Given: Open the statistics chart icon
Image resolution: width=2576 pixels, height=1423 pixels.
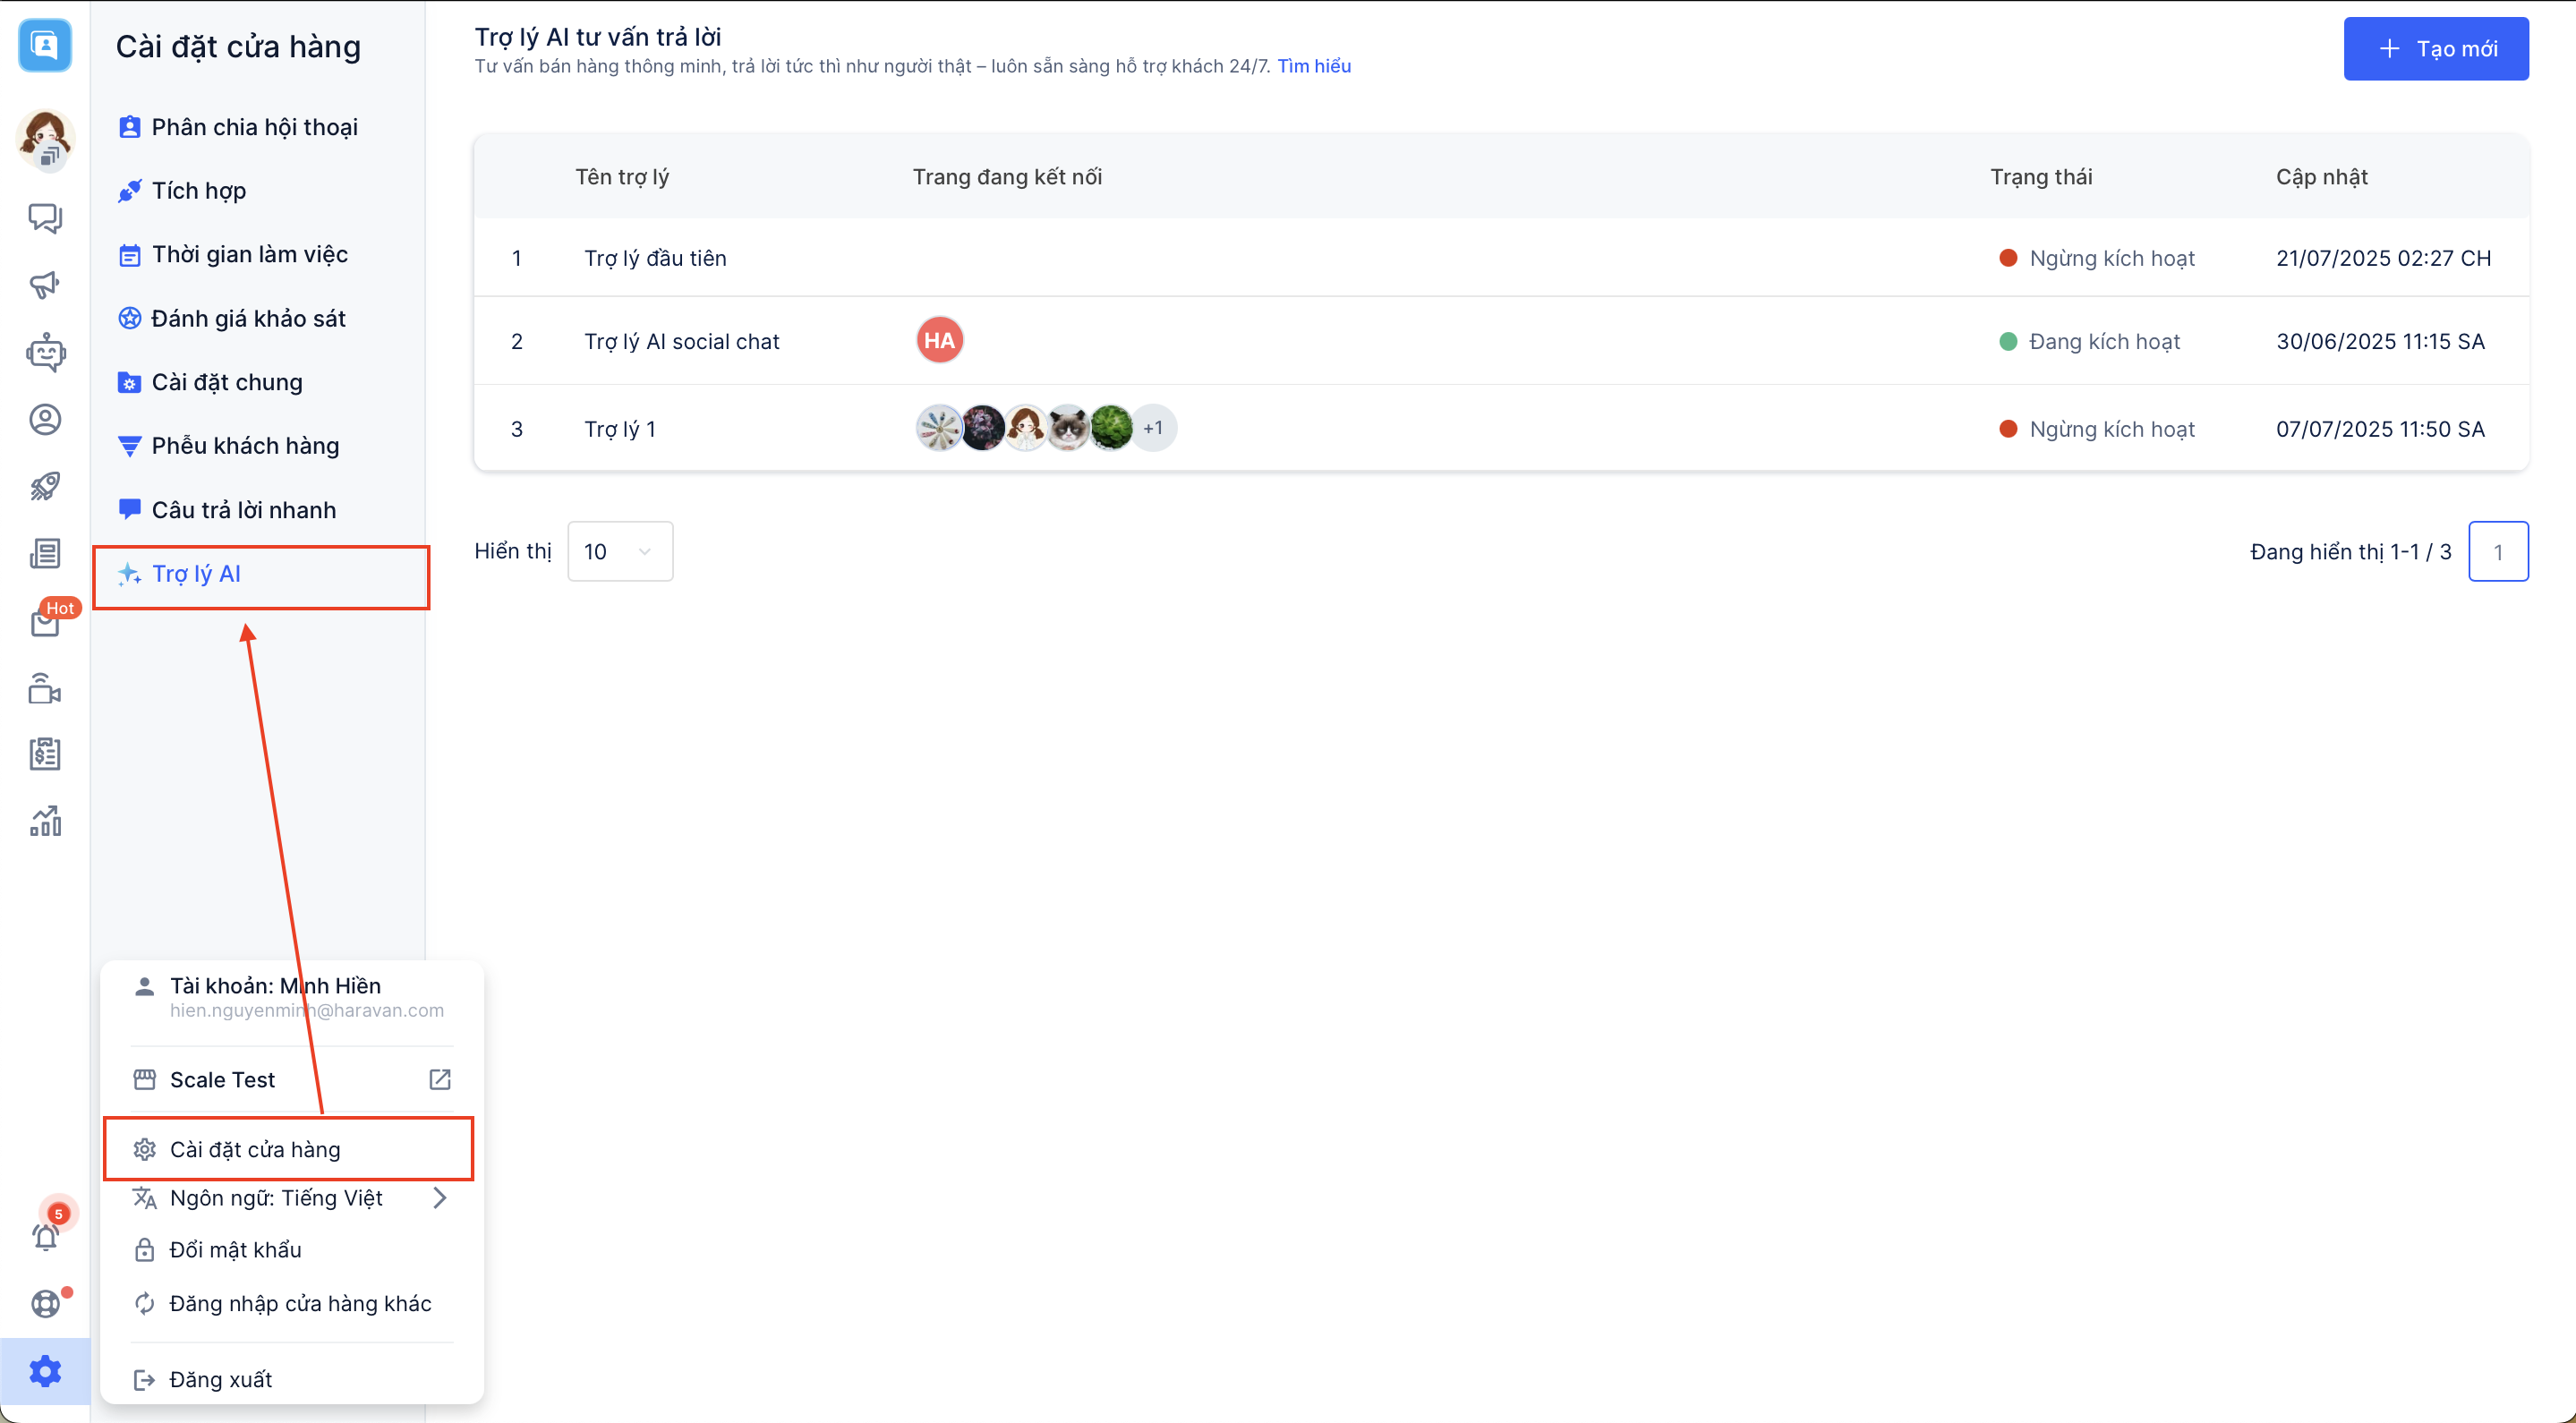Looking at the screenshot, I should click(x=45, y=821).
